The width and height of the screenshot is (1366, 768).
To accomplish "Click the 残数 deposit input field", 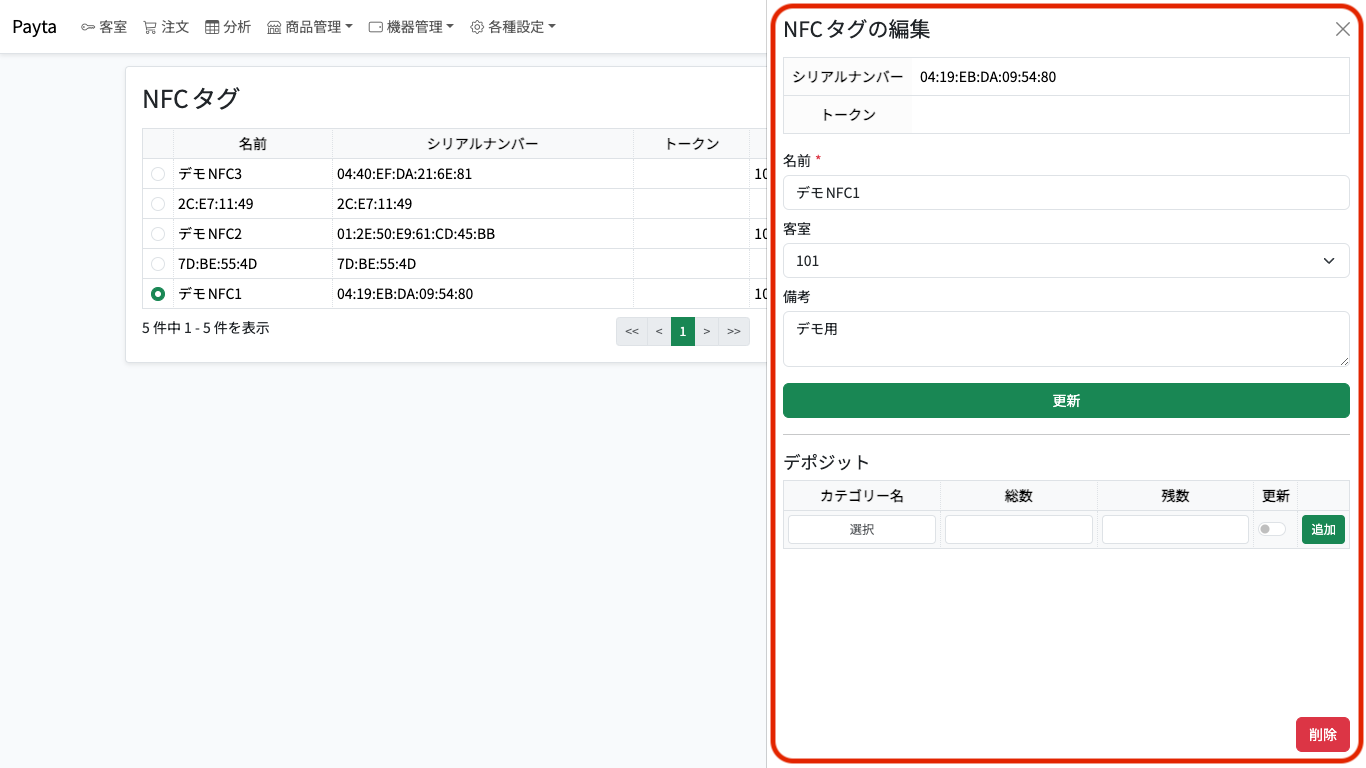I will point(1176,530).
